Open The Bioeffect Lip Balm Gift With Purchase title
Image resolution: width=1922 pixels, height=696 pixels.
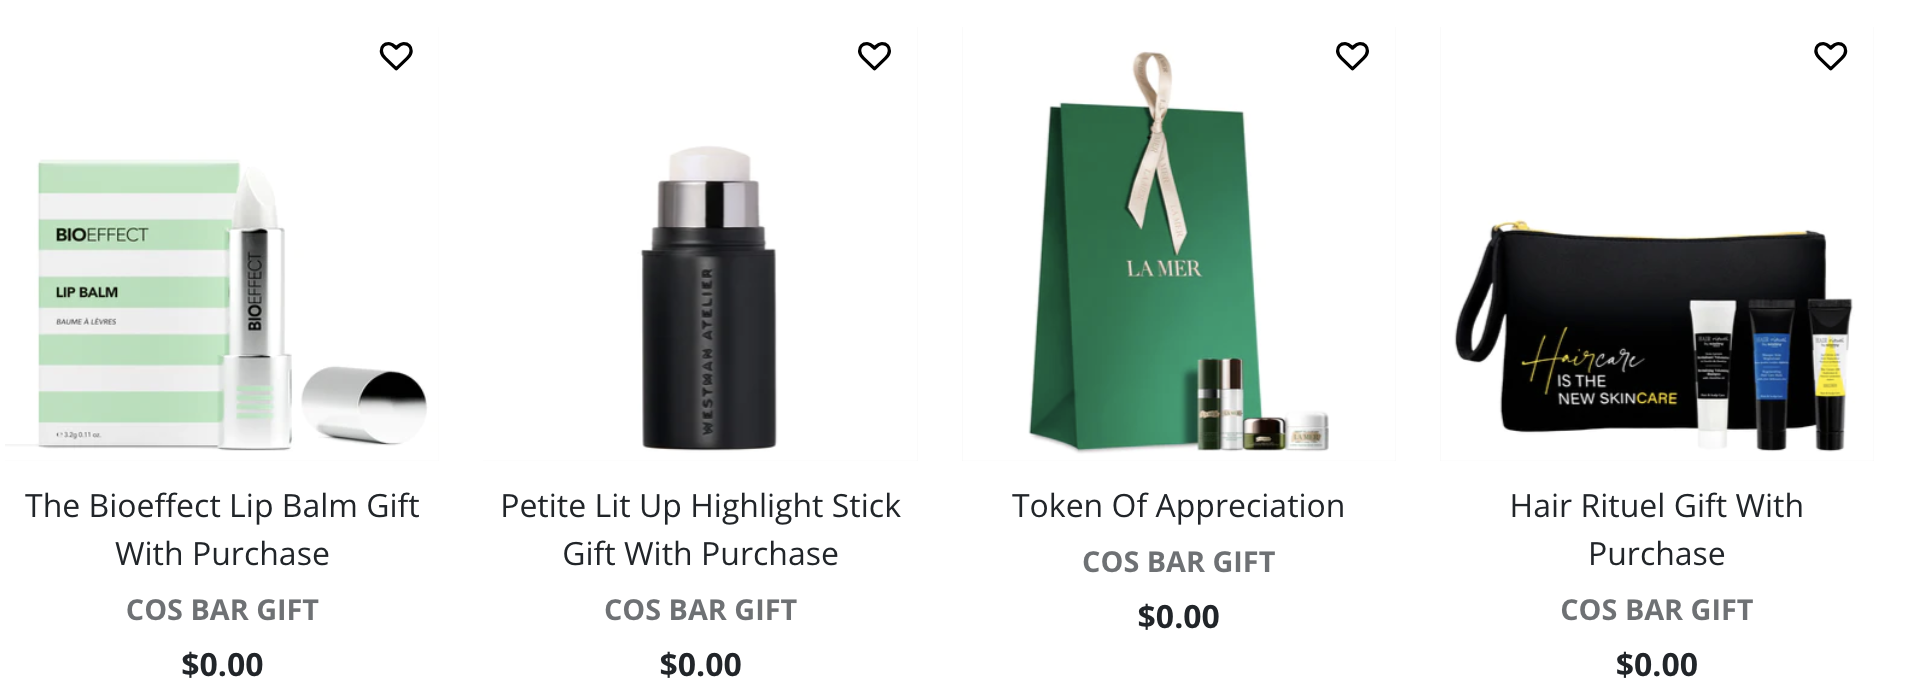pyautogui.click(x=222, y=530)
